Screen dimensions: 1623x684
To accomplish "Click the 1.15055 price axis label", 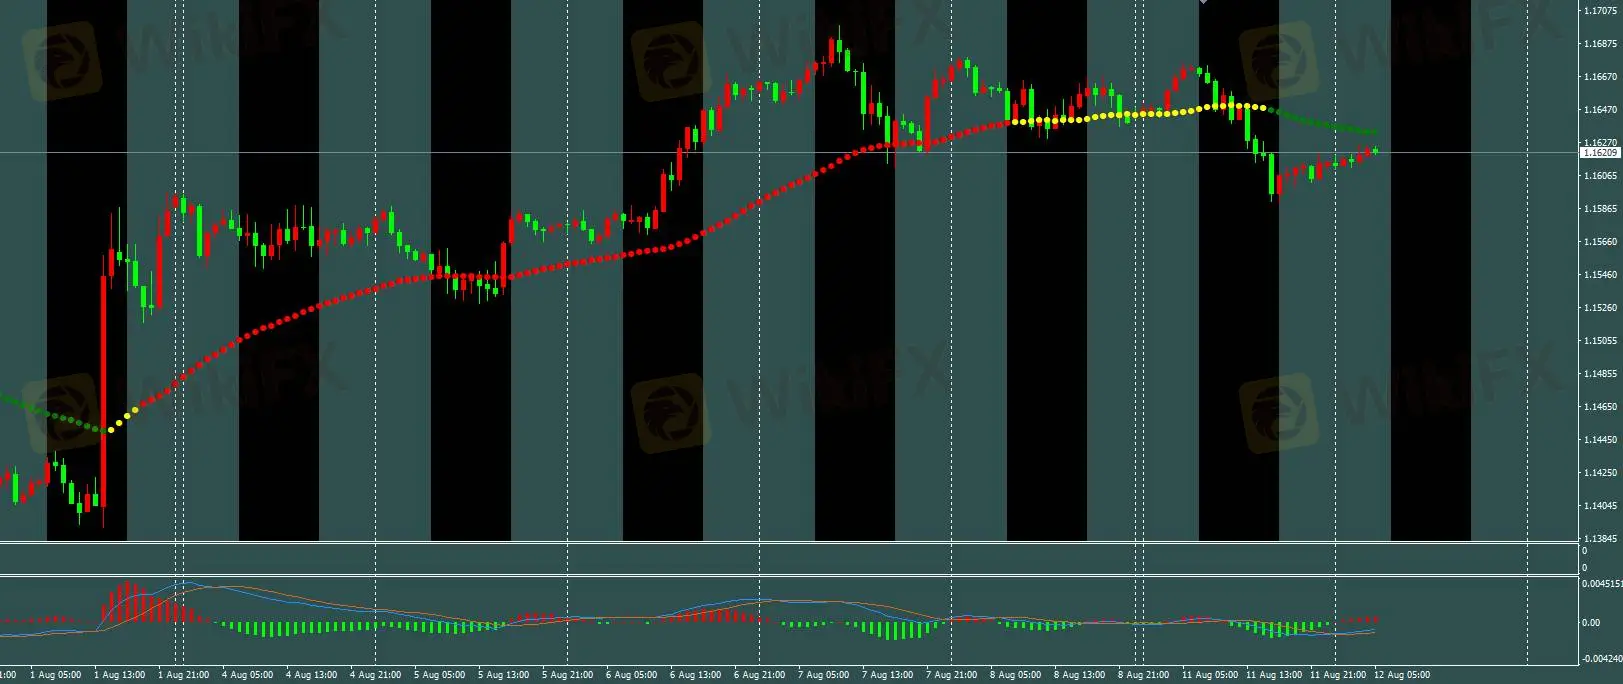I will point(1601,341).
